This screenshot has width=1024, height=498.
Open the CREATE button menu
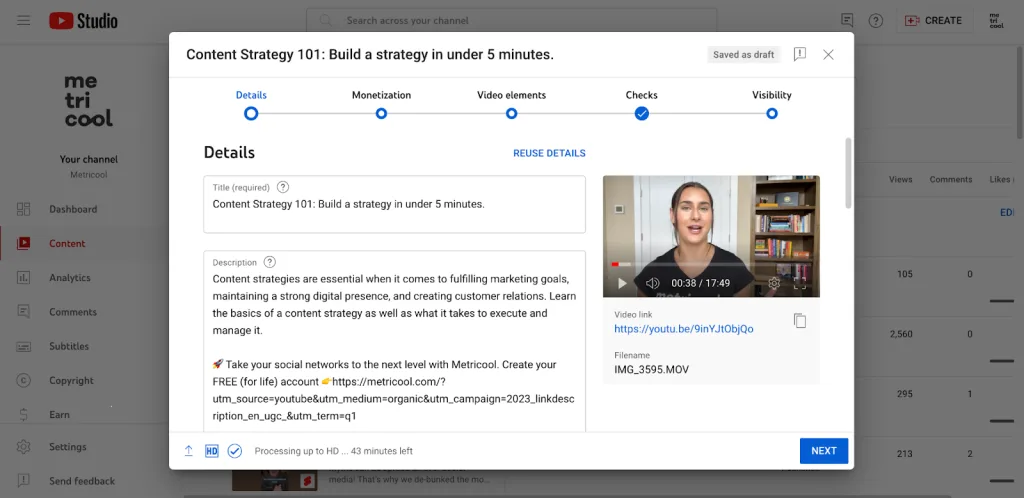933,20
